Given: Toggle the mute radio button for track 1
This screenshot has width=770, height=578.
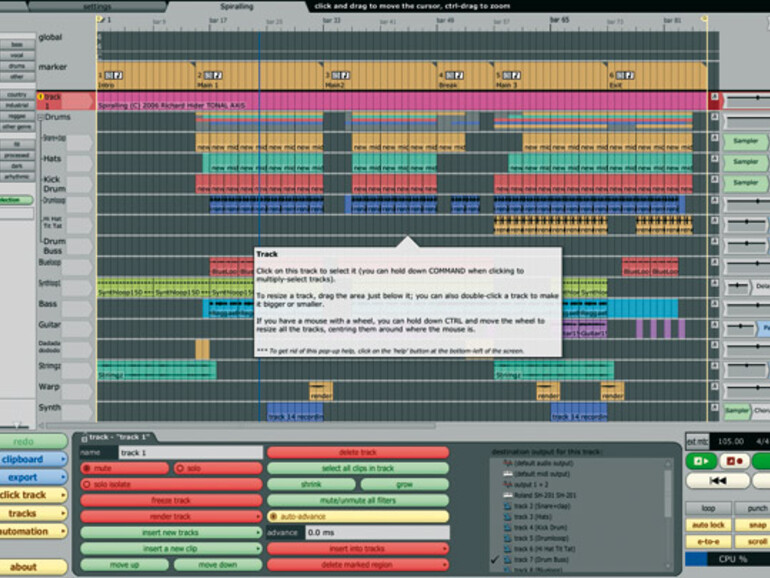Looking at the screenshot, I should [x=88, y=468].
